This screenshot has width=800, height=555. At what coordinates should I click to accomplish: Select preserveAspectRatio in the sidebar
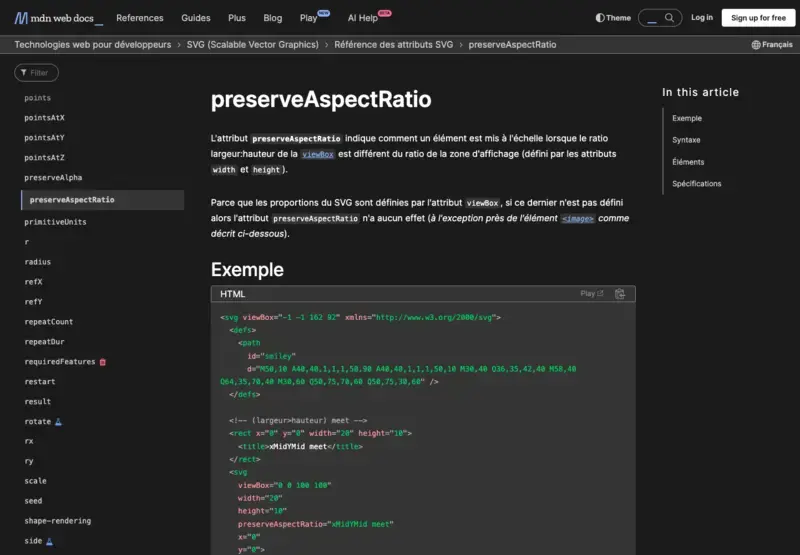(103, 200)
